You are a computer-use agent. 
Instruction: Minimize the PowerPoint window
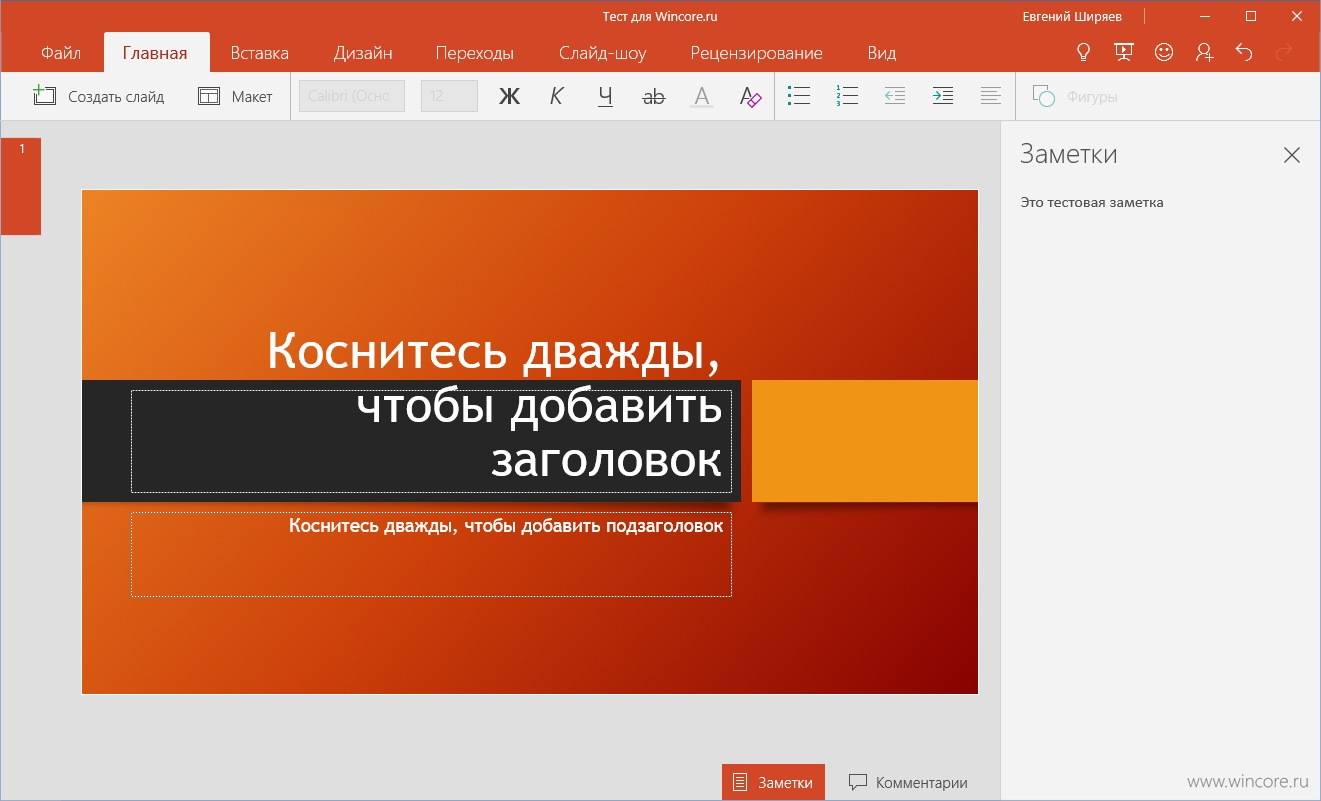click(1207, 16)
